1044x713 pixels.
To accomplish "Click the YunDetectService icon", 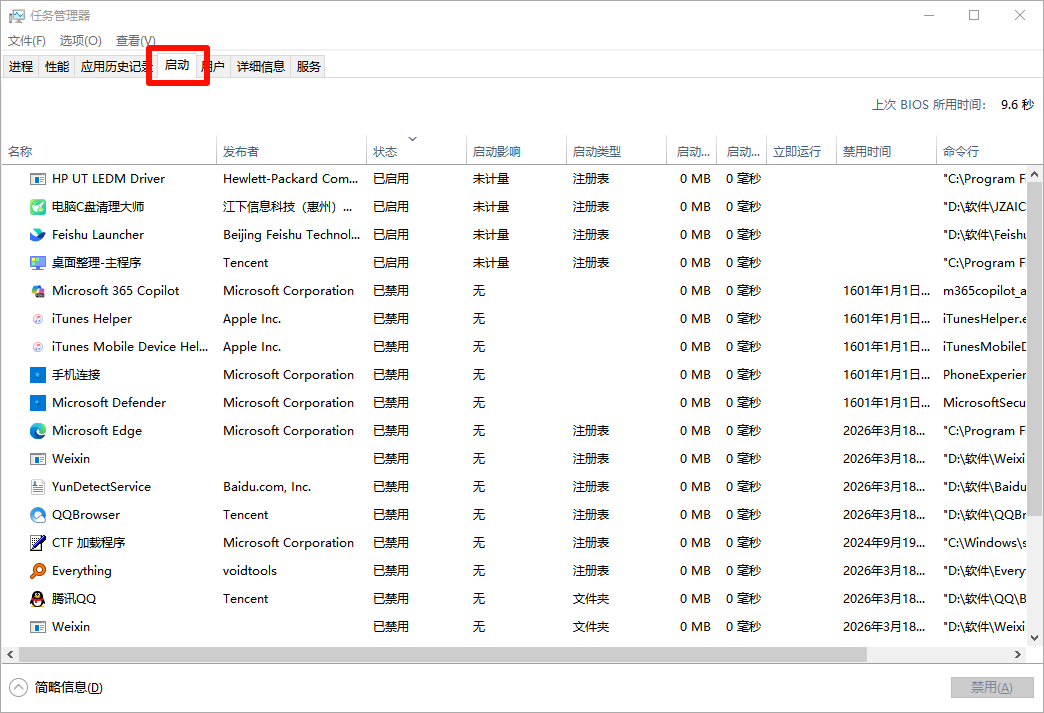I will tap(38, 487).
